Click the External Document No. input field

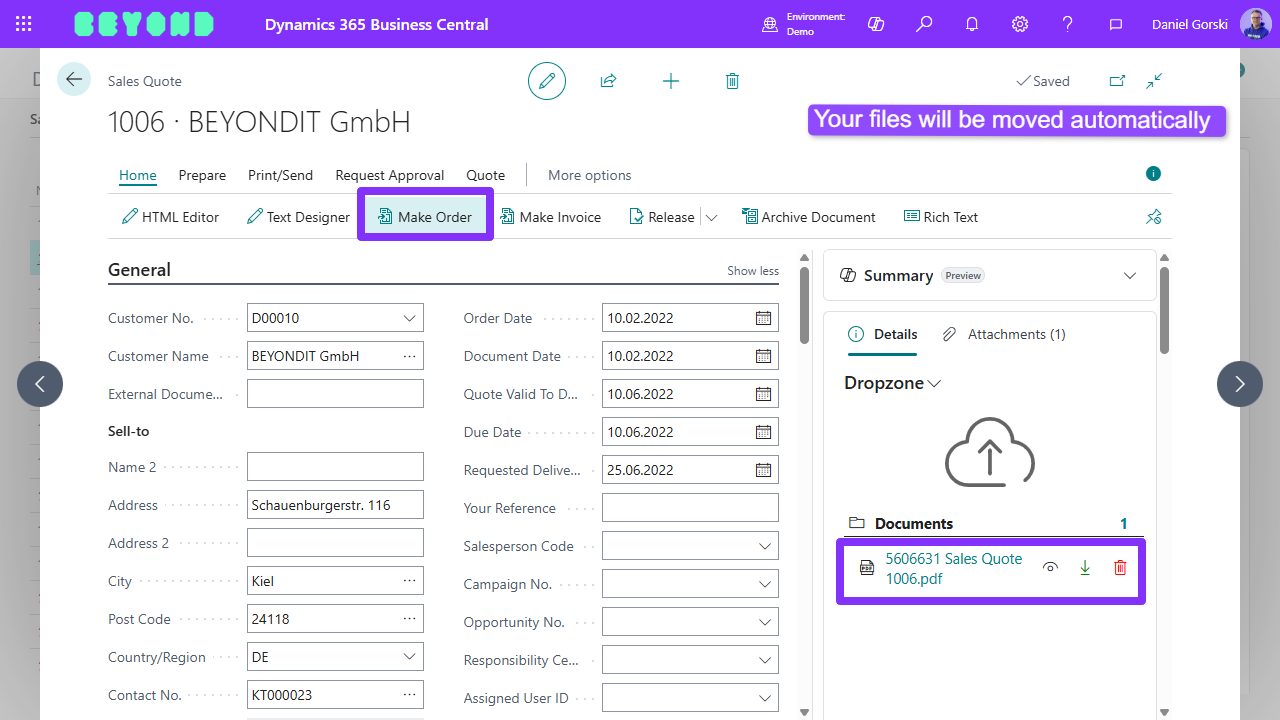pyautogui.click(x=335, y=393)
